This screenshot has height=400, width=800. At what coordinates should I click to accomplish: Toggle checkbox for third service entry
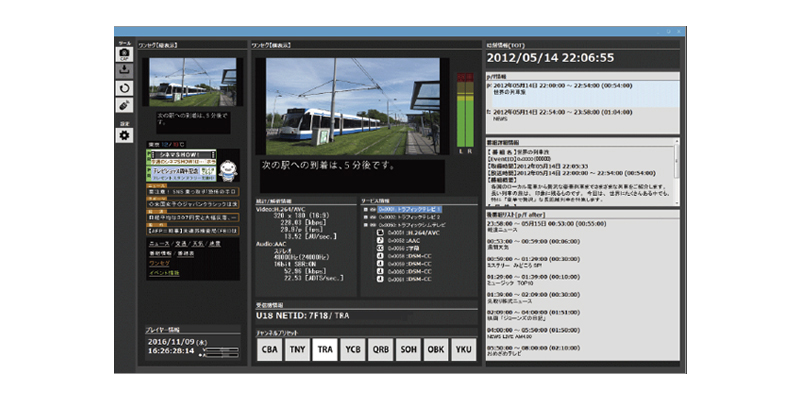point(364,226)
